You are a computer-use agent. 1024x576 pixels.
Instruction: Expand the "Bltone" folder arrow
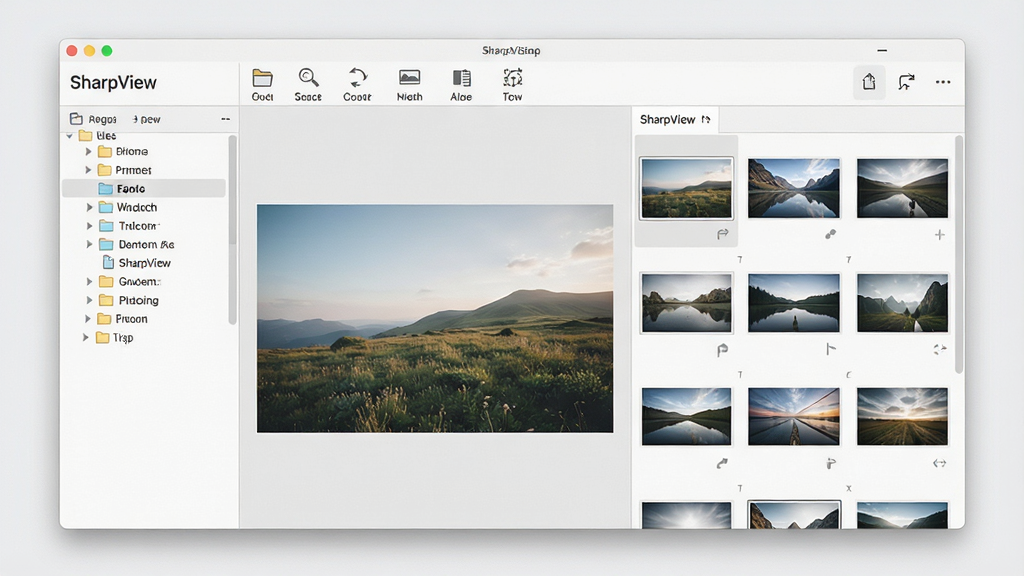click(x=88, y=152)
